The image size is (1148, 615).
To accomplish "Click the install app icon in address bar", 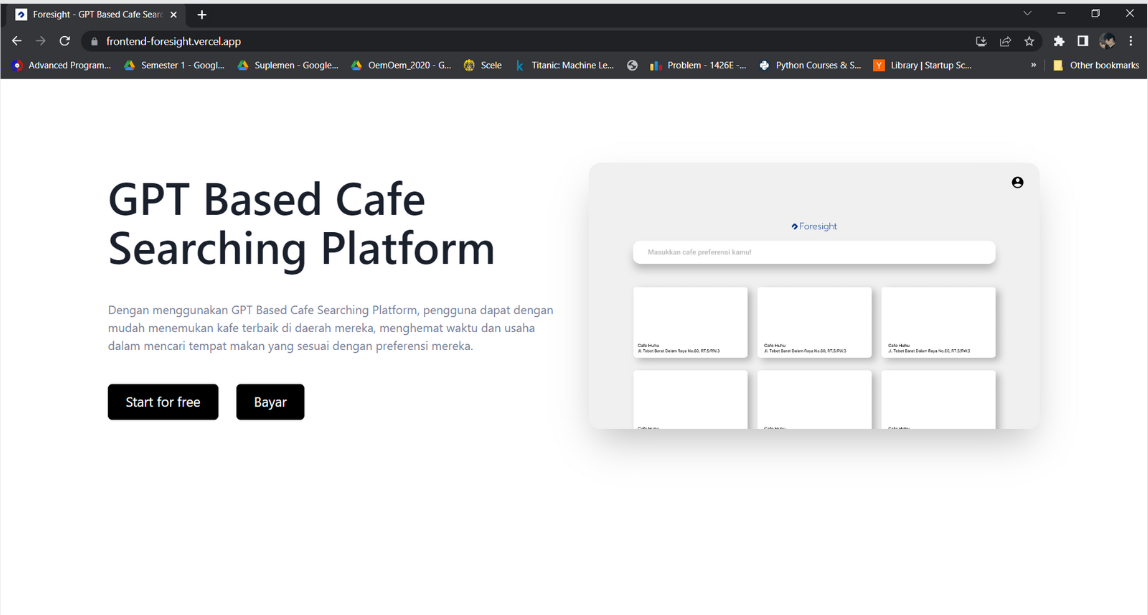I will [981, 41].
